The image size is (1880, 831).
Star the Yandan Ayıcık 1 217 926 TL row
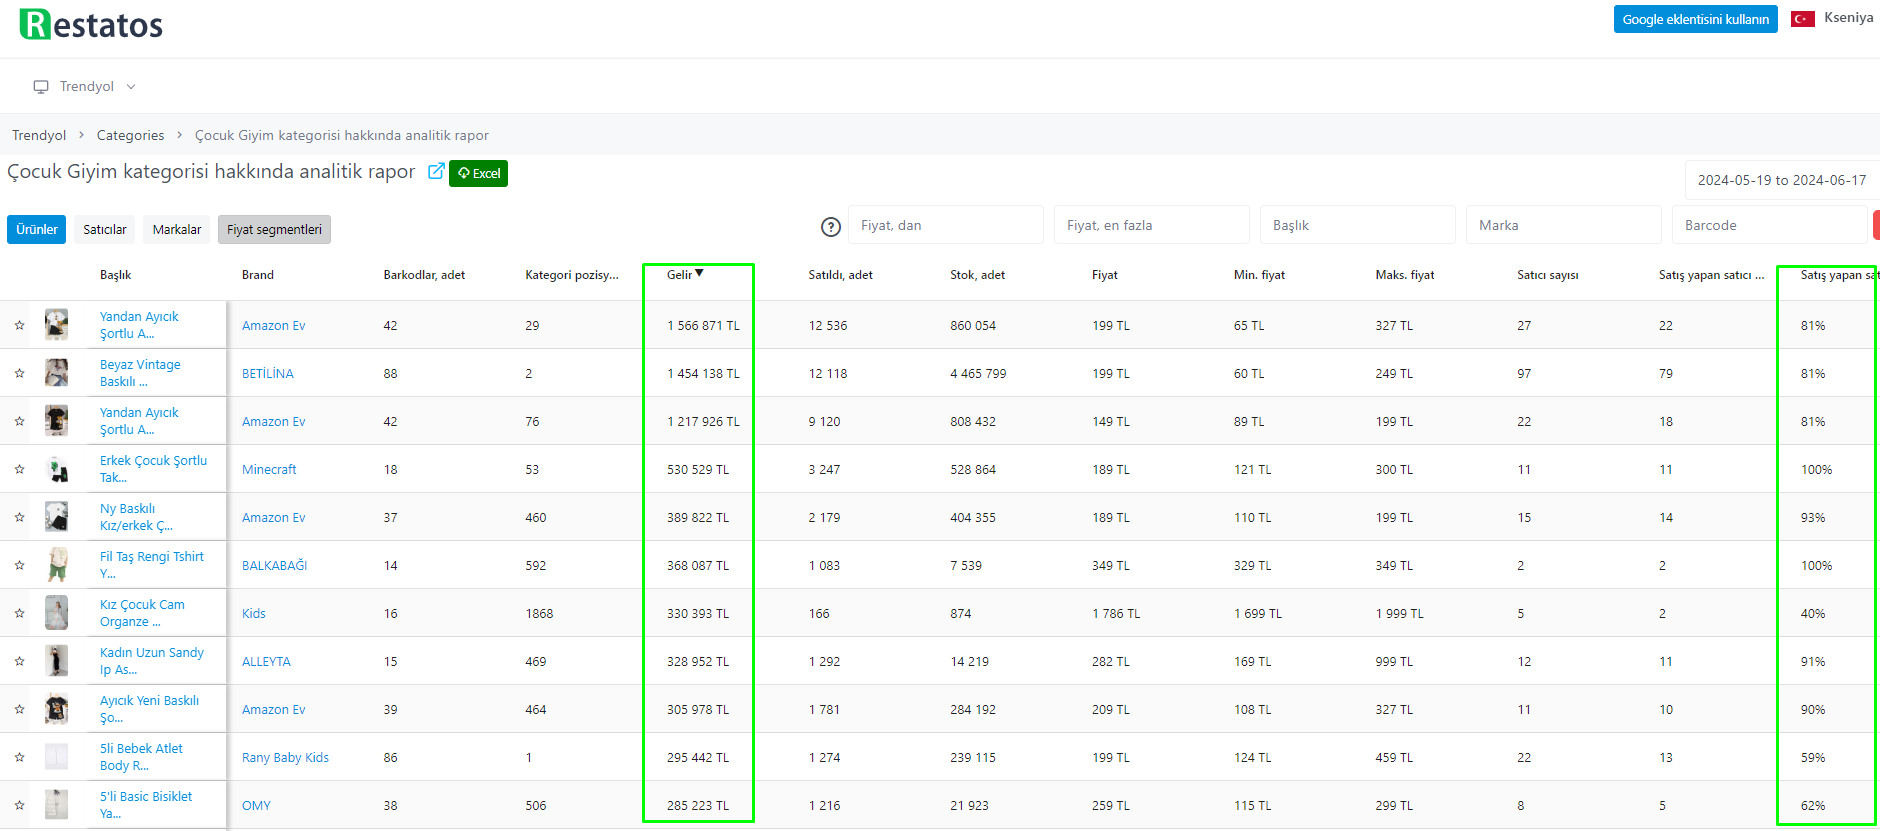click(19, 421)
